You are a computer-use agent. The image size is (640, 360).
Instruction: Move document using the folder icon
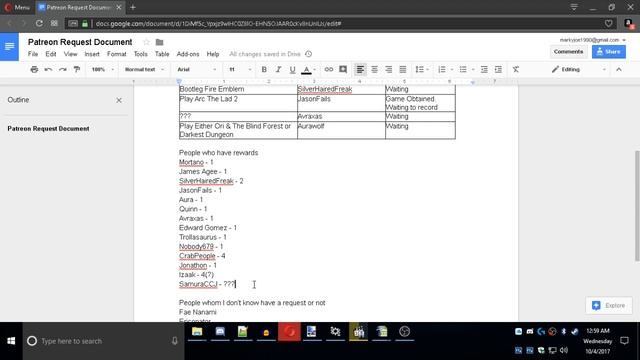tap(160, 42)
